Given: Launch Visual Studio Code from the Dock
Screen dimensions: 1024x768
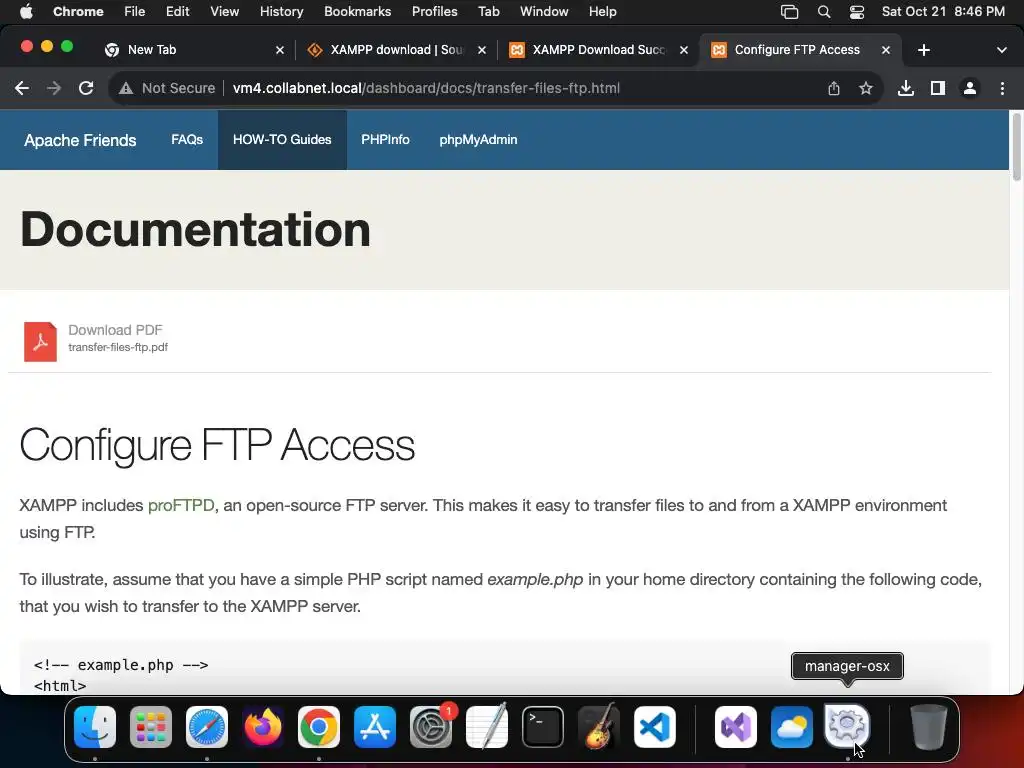Looking at the screenshot, I should coord(655,727).
